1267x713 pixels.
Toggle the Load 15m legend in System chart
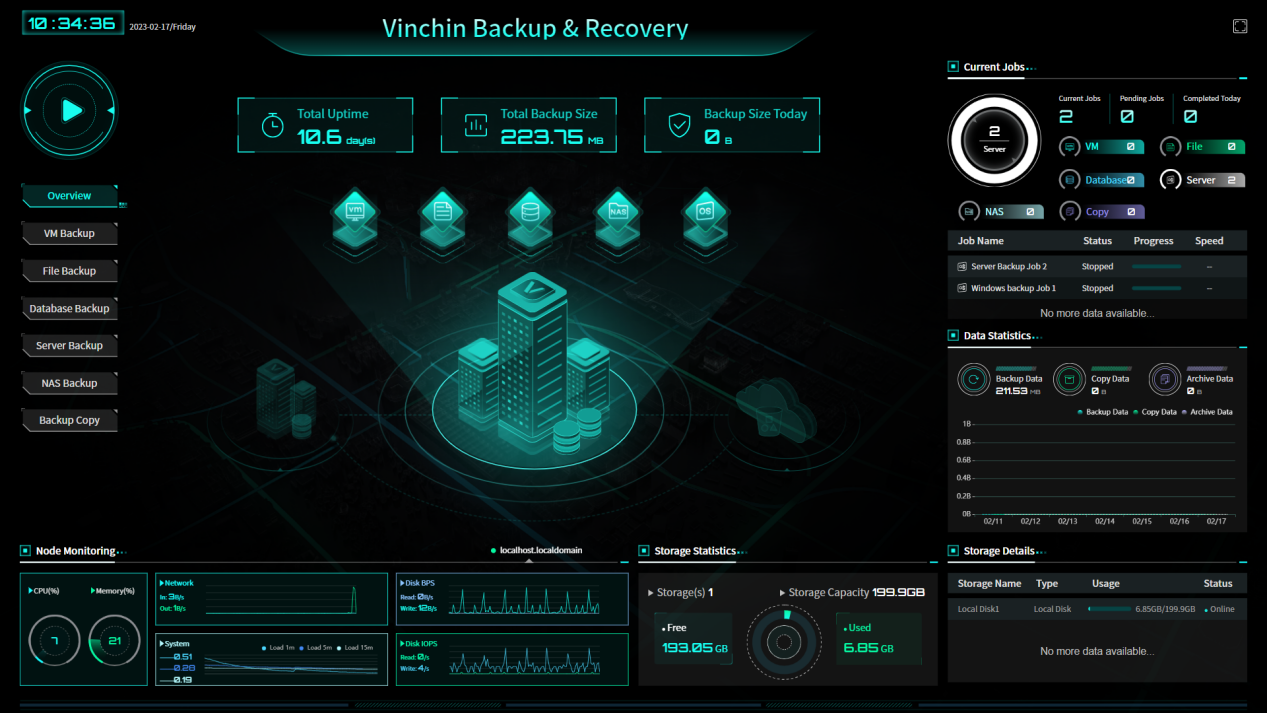pos(357,645)
